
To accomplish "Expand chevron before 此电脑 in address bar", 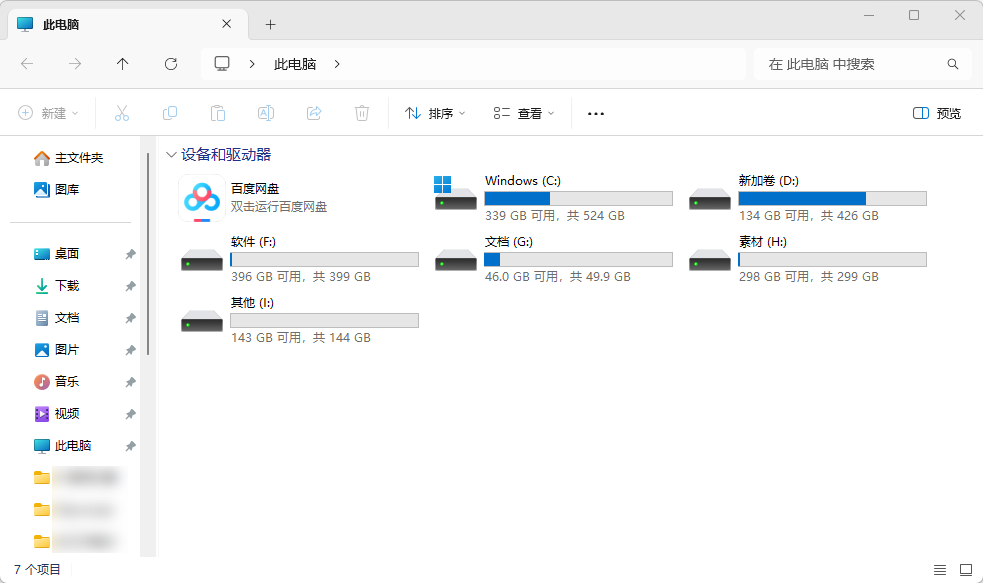I will pos(252,64).
